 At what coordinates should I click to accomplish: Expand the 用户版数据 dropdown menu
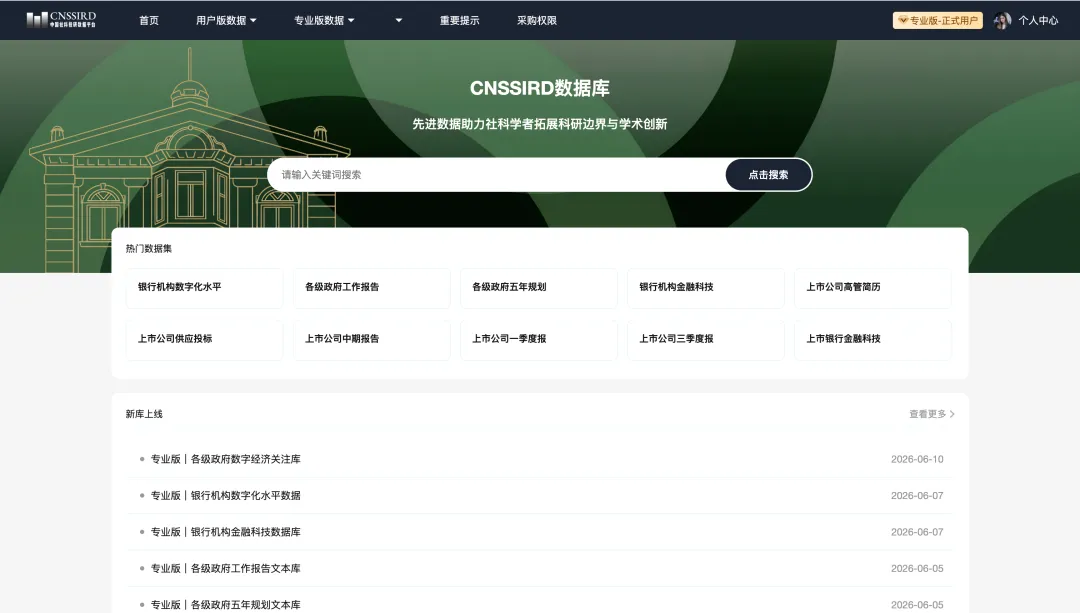[x=226, y=21]
